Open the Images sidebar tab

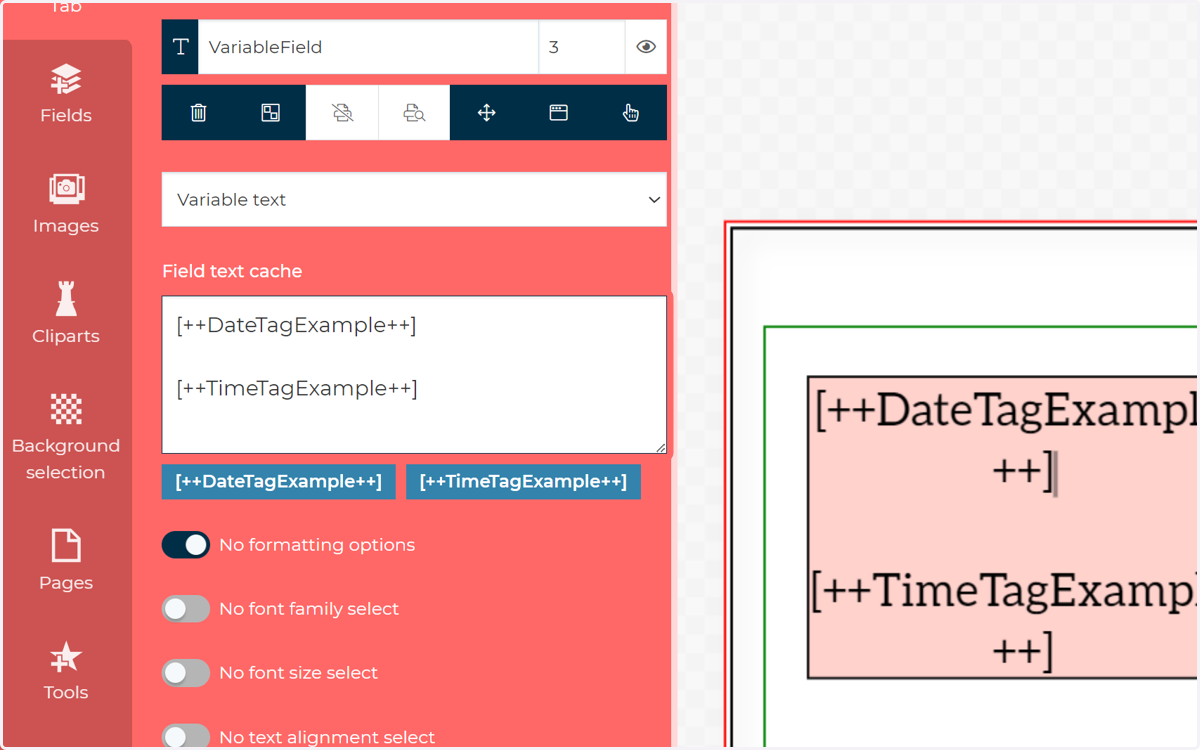click(x=66, y=204)
